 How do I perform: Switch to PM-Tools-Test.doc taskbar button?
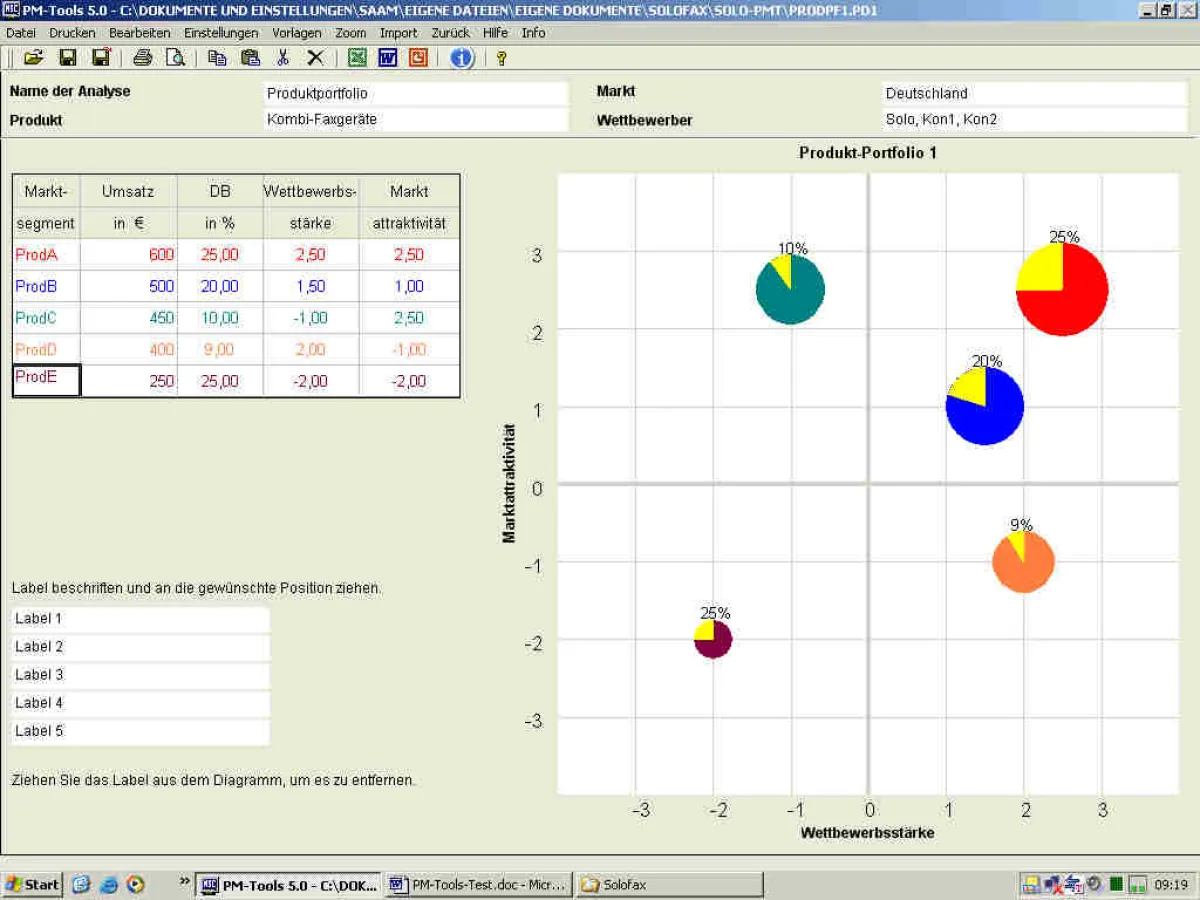coord(478,884)
